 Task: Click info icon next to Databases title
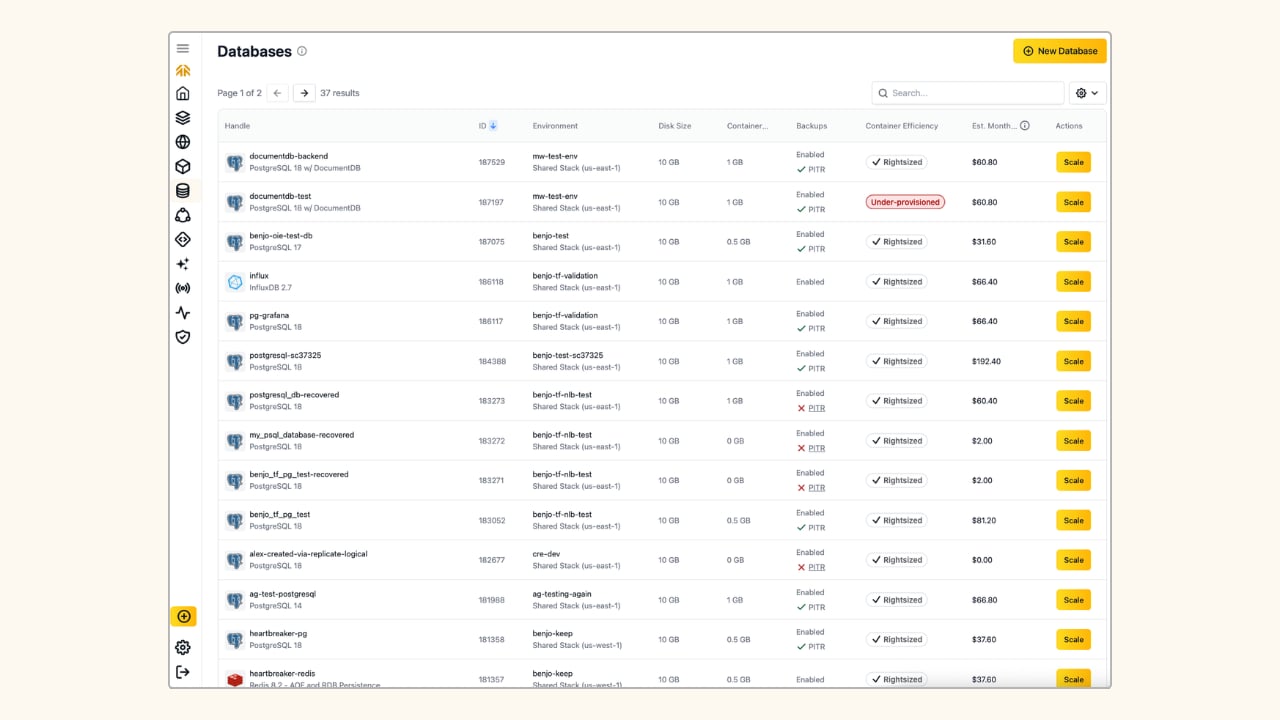(x=302, y=51)
